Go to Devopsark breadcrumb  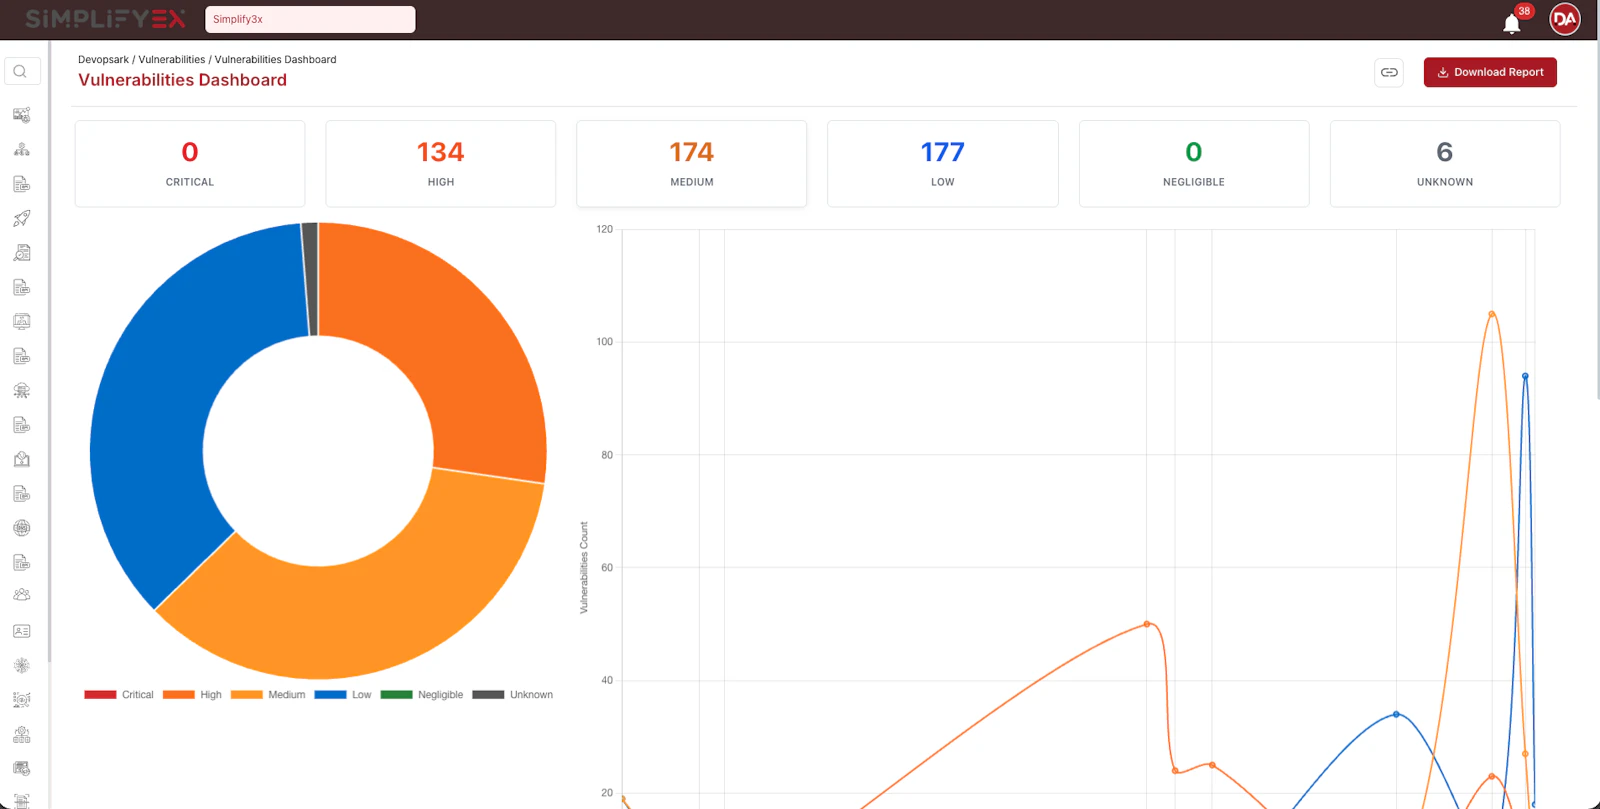(x=103, y=60)
